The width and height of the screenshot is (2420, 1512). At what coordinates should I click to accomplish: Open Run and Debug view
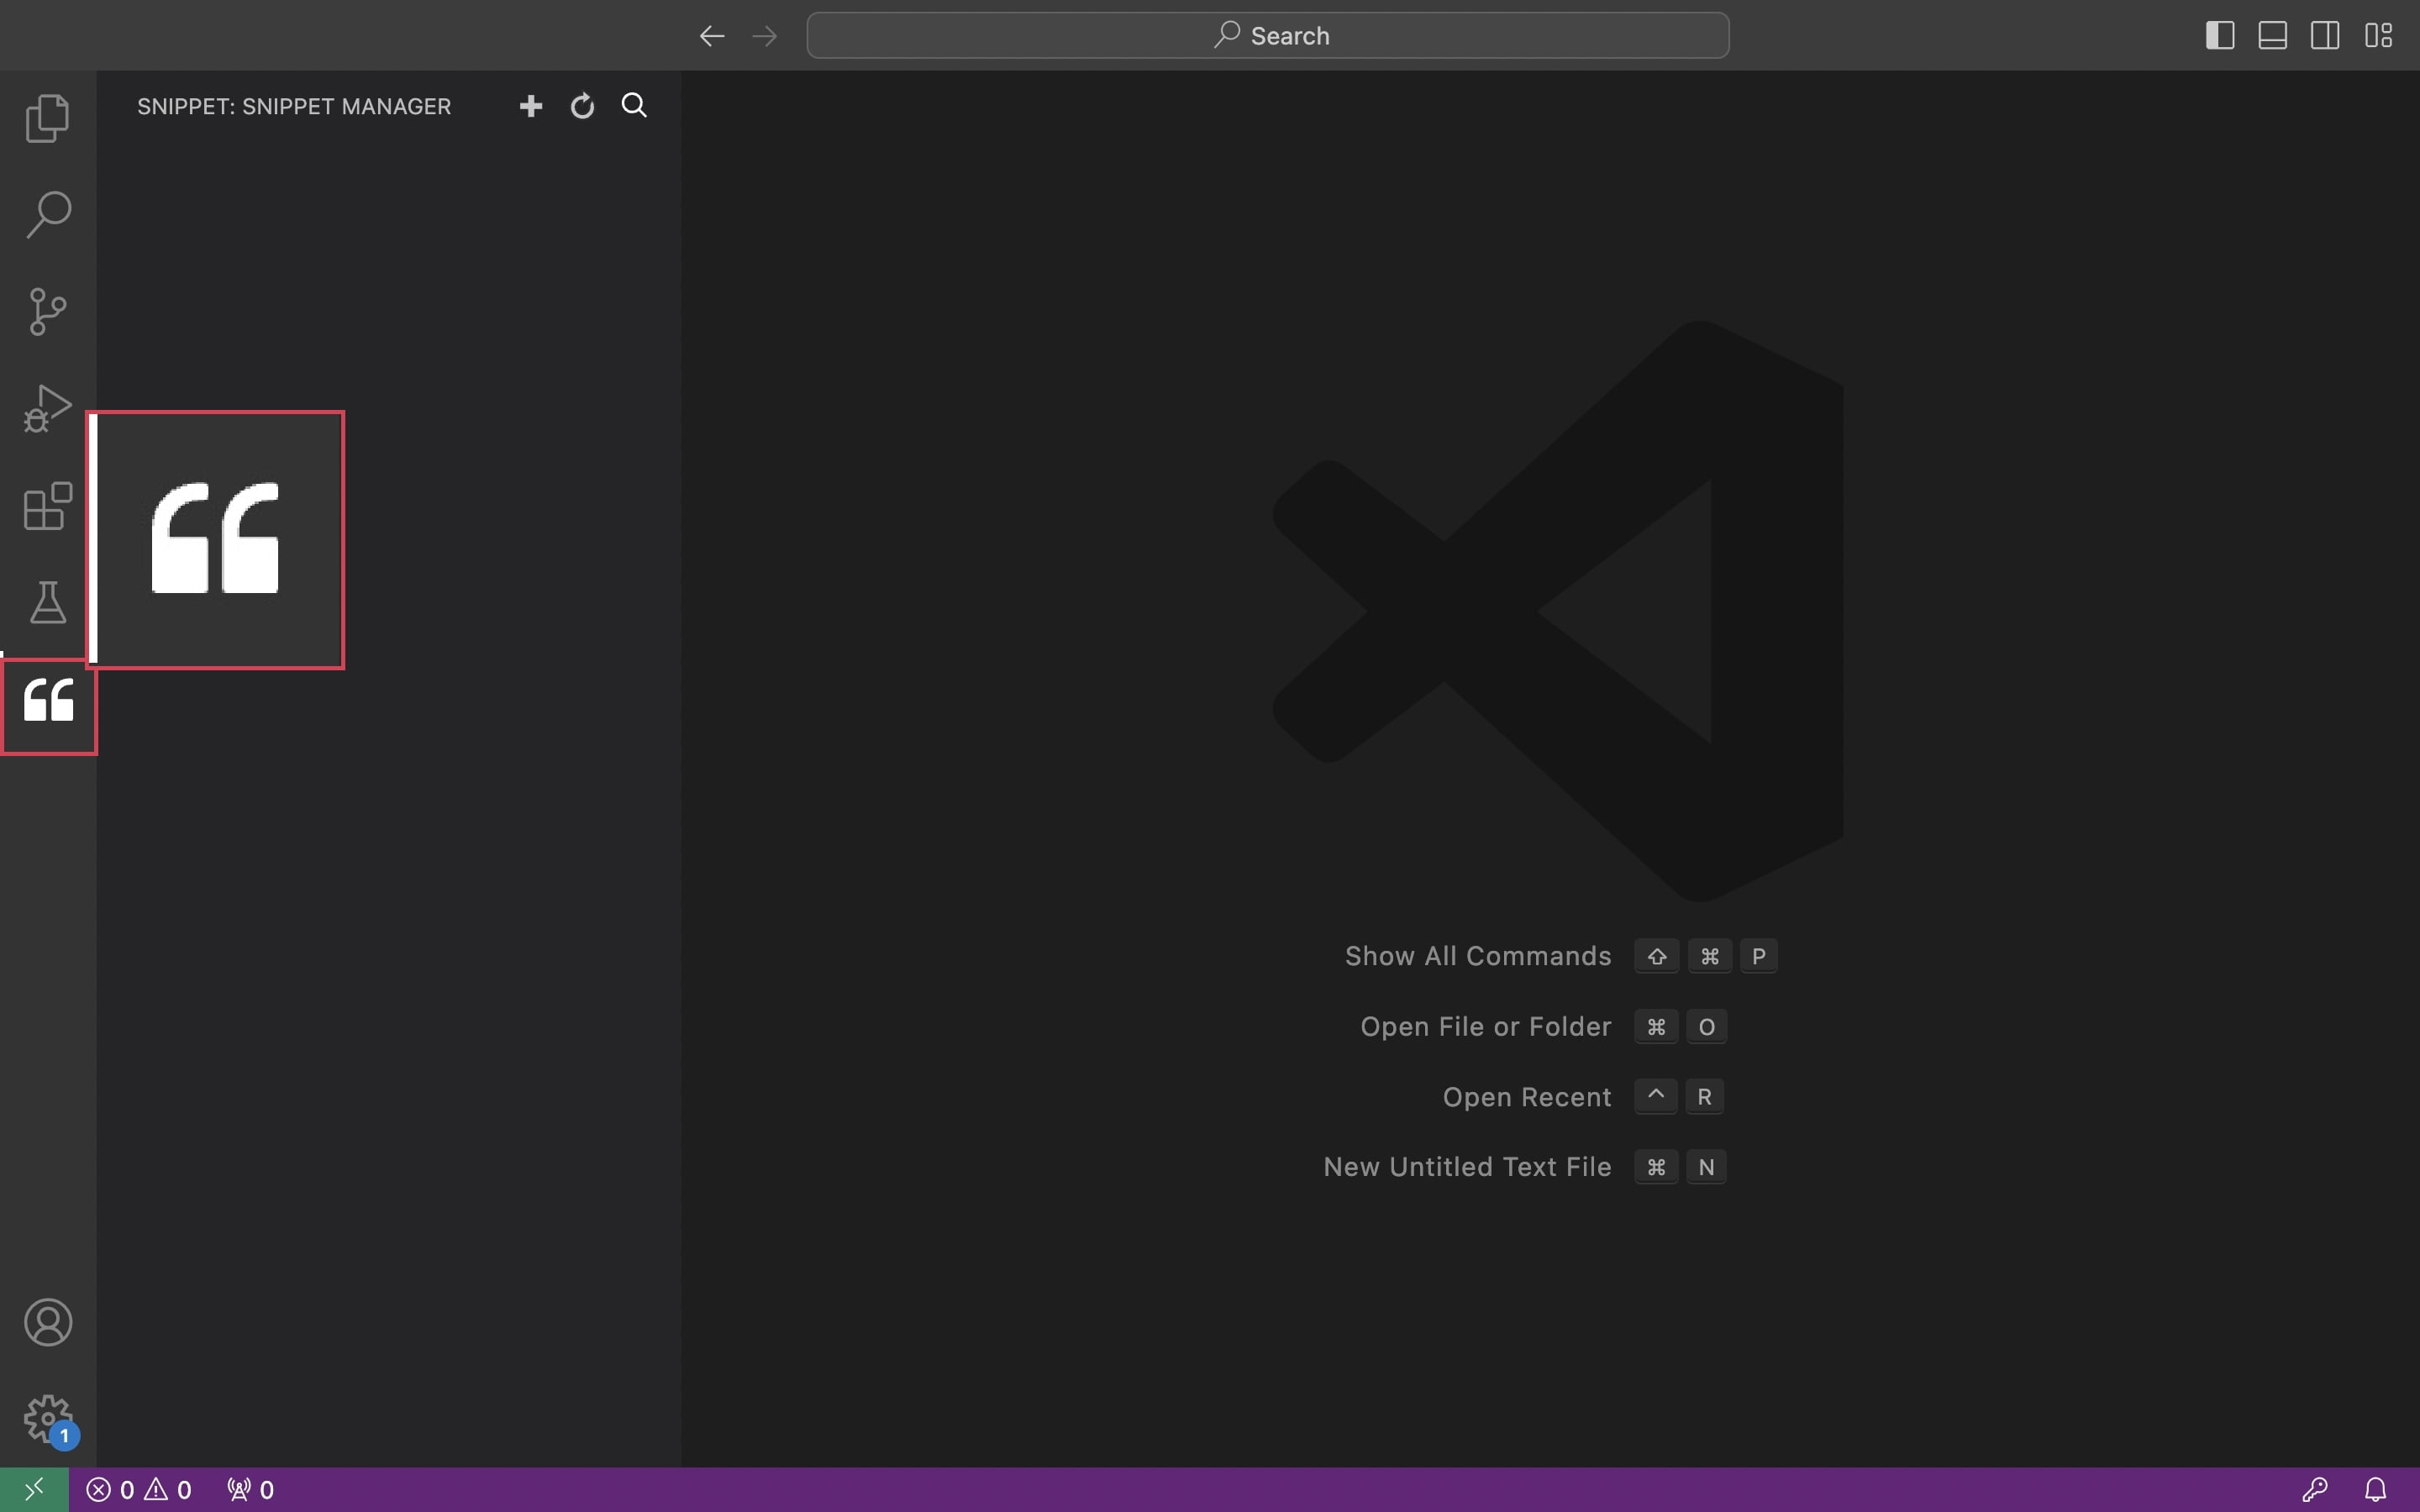point(48,408)
